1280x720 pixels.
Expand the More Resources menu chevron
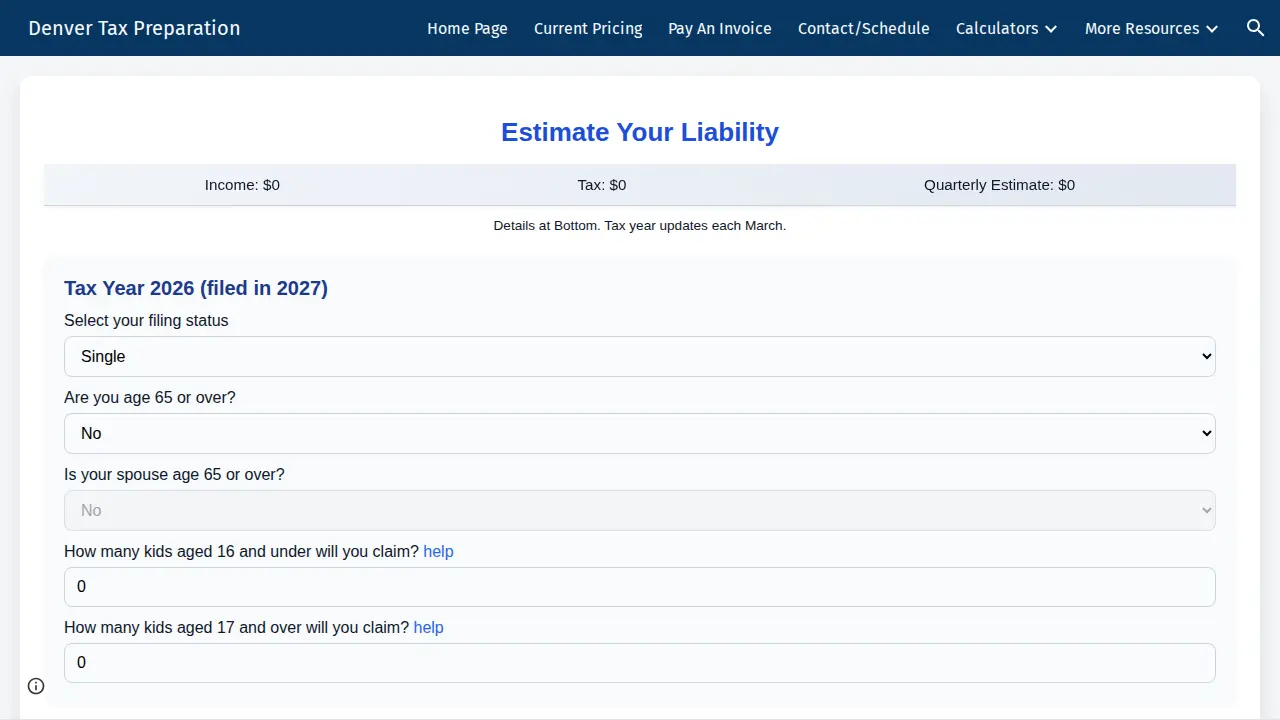point(1212,29)
